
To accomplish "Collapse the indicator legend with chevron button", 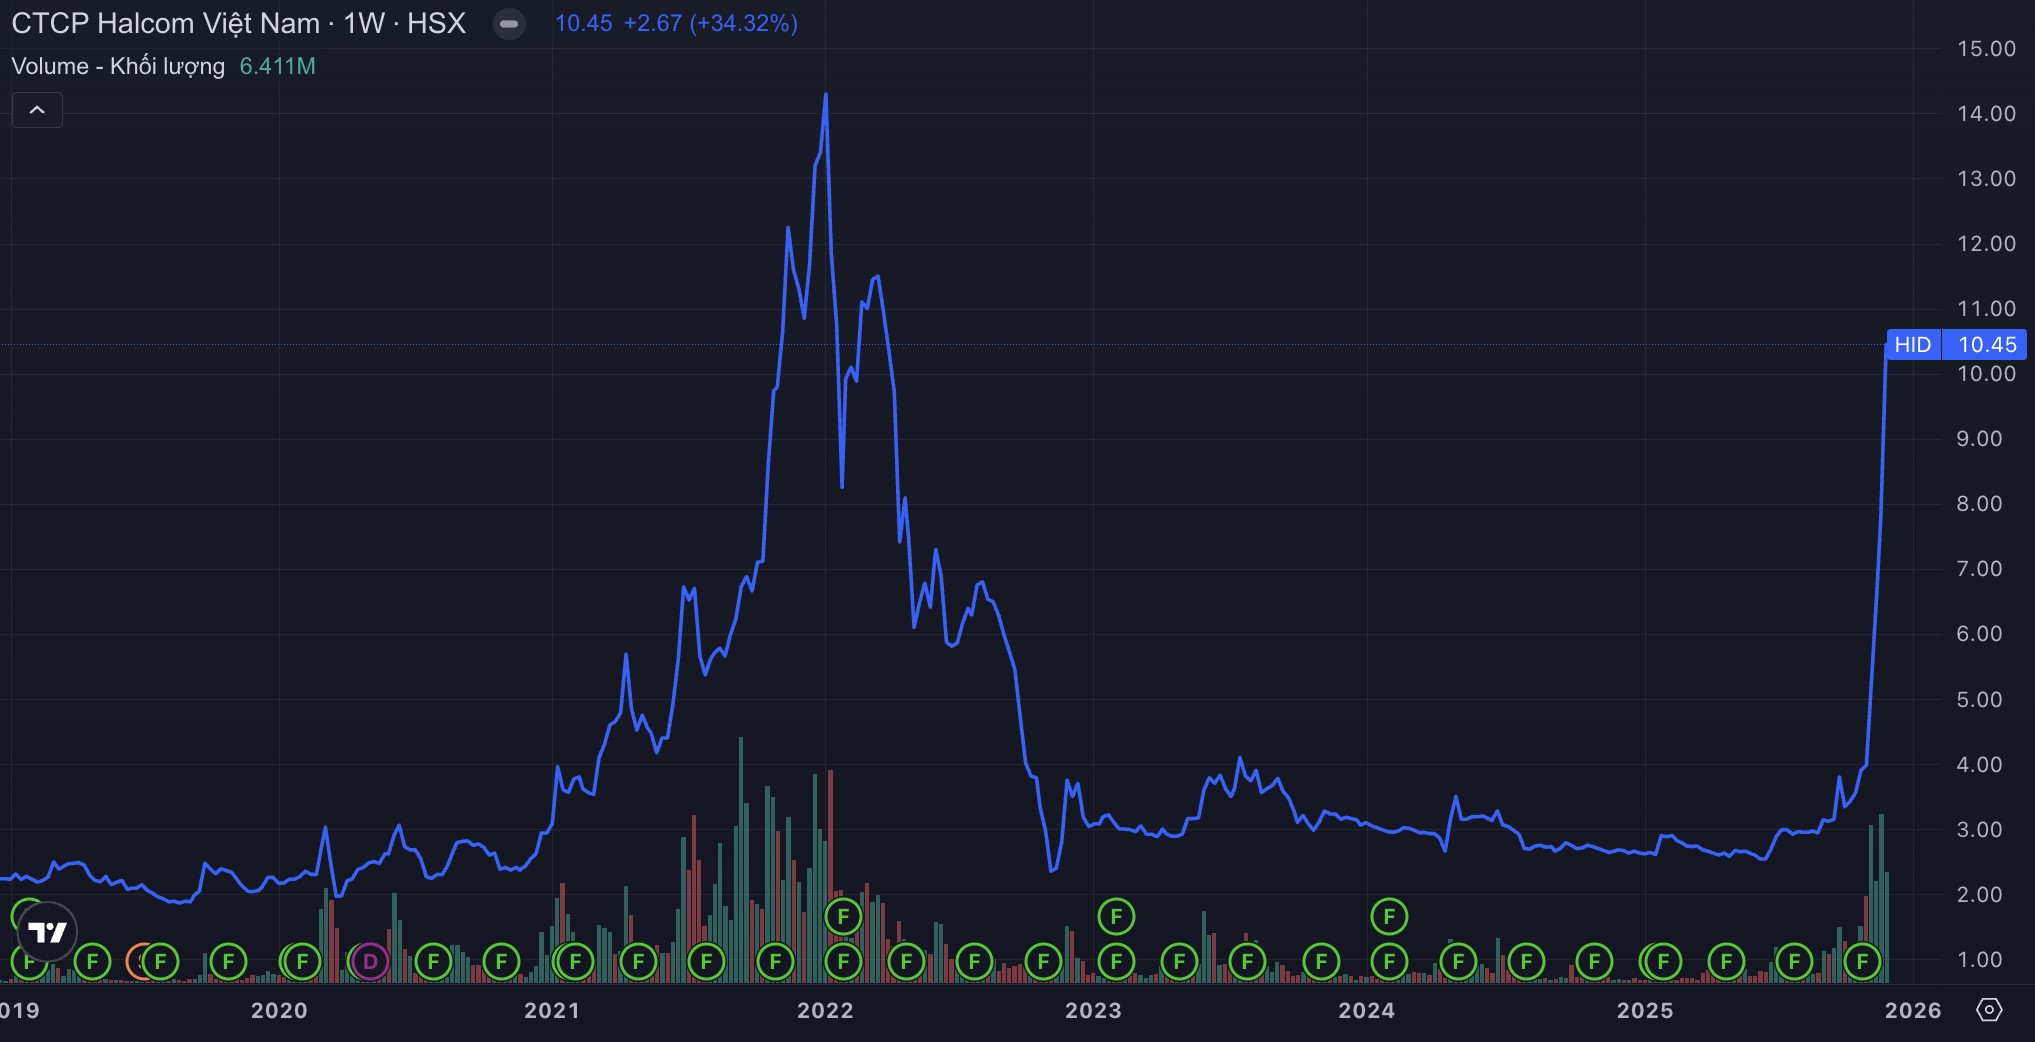I will pos(37,110).
